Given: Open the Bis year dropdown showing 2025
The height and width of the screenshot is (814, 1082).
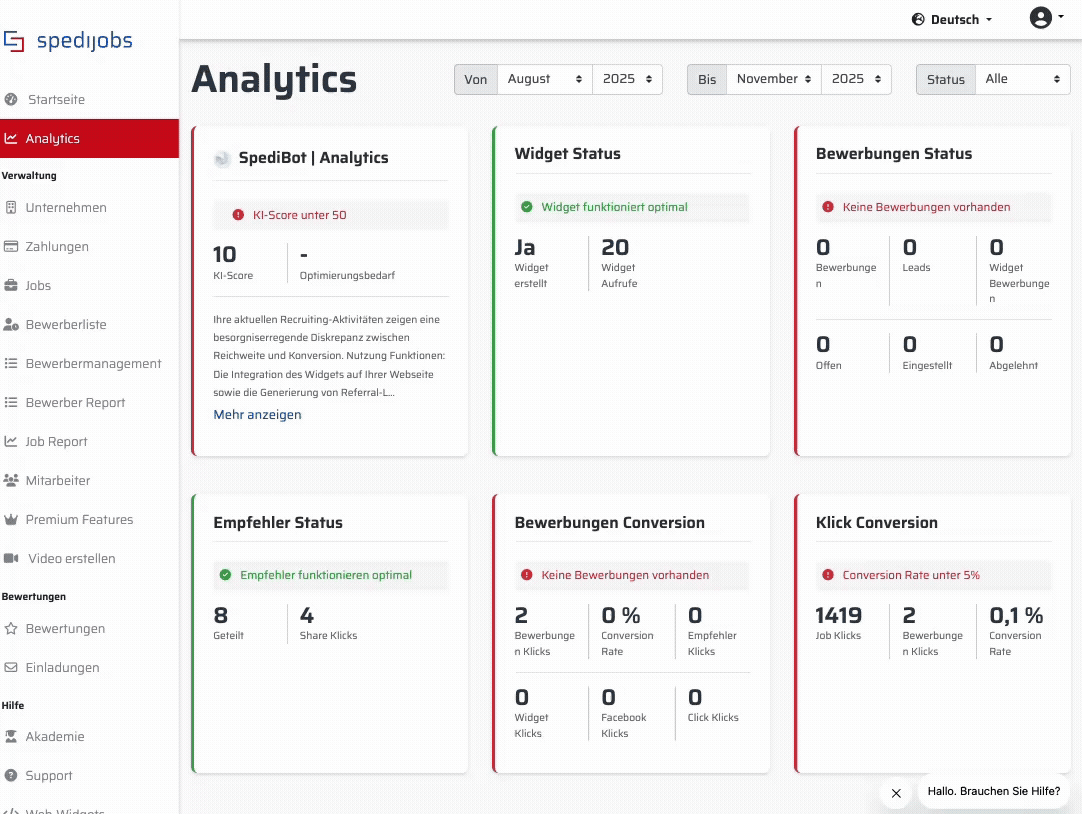Looking at the screenshot, I should coord(856,79).
